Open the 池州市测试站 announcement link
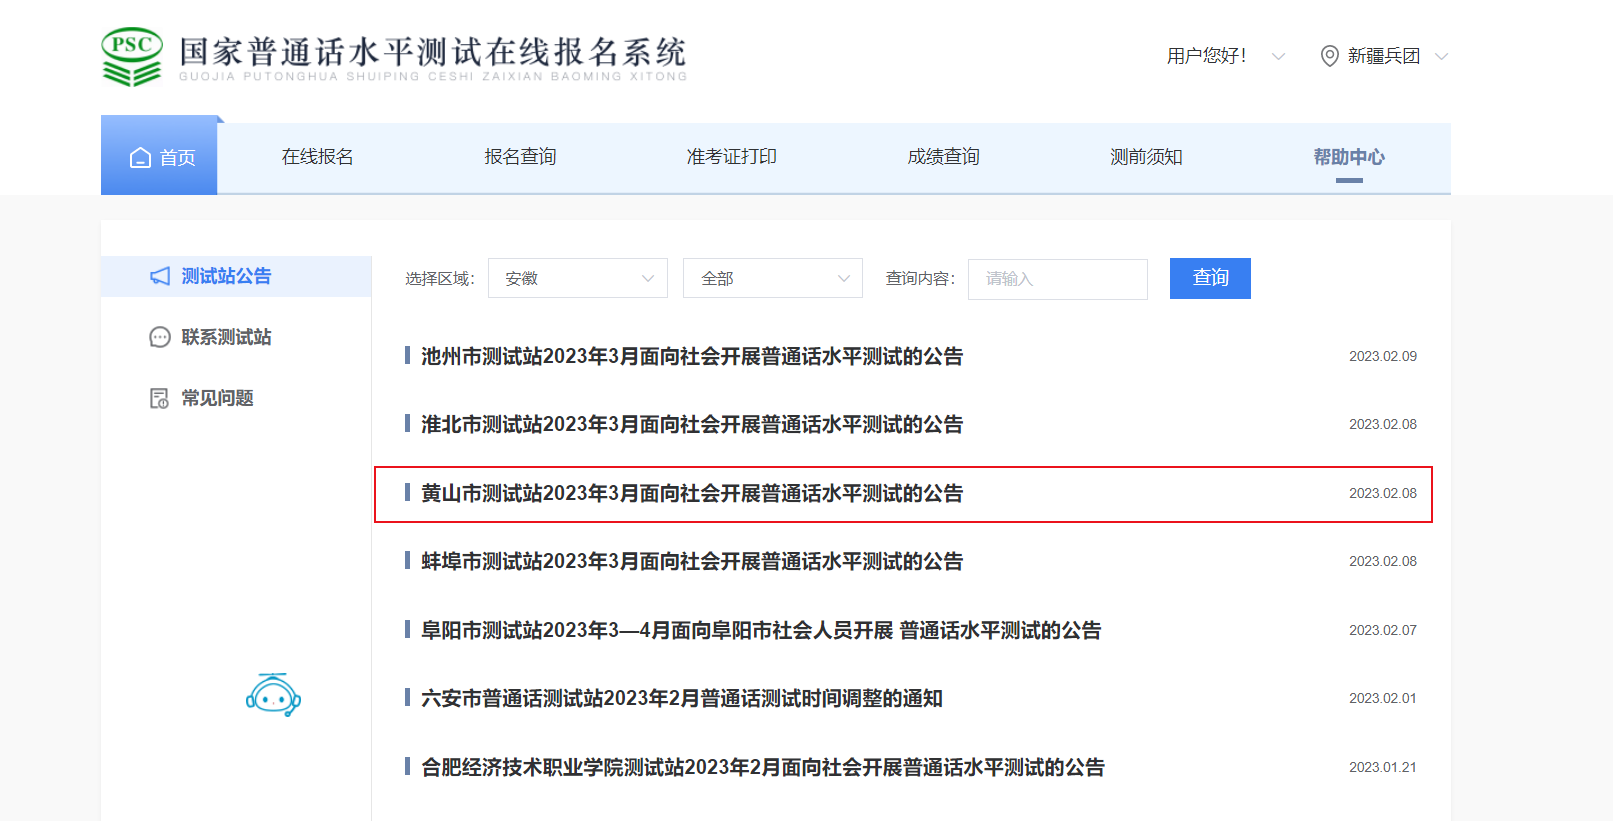Viewport: 1613px width, 821px height. [x=691, y=356]
